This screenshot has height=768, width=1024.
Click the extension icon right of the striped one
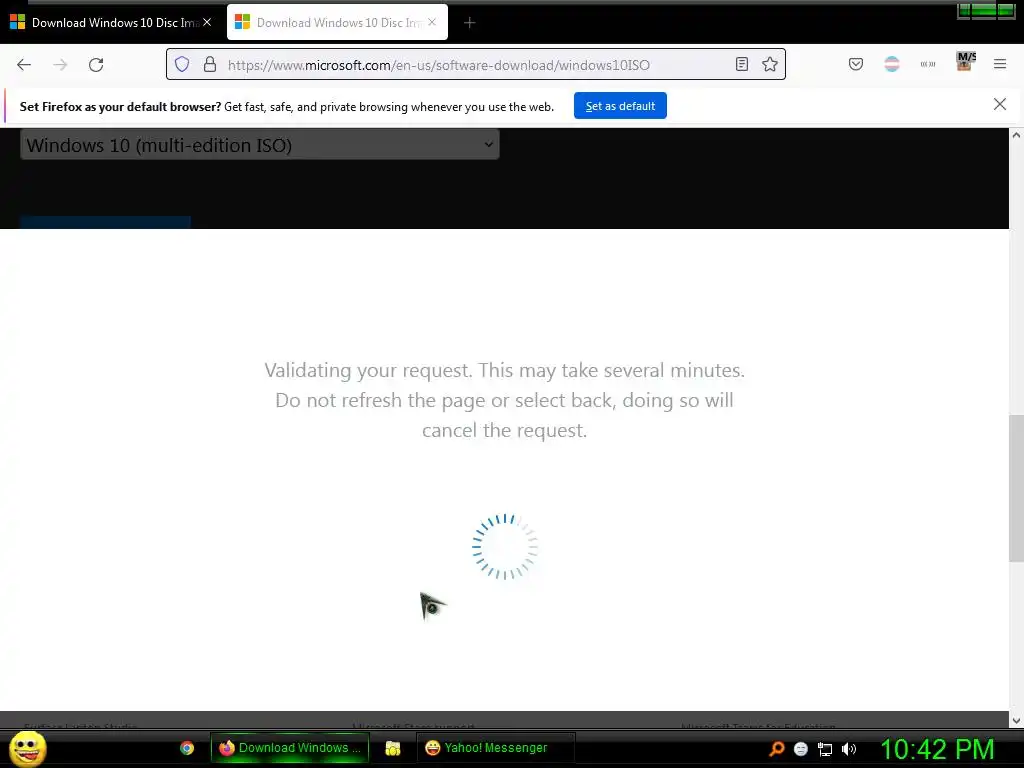click(x=928, y=64)
